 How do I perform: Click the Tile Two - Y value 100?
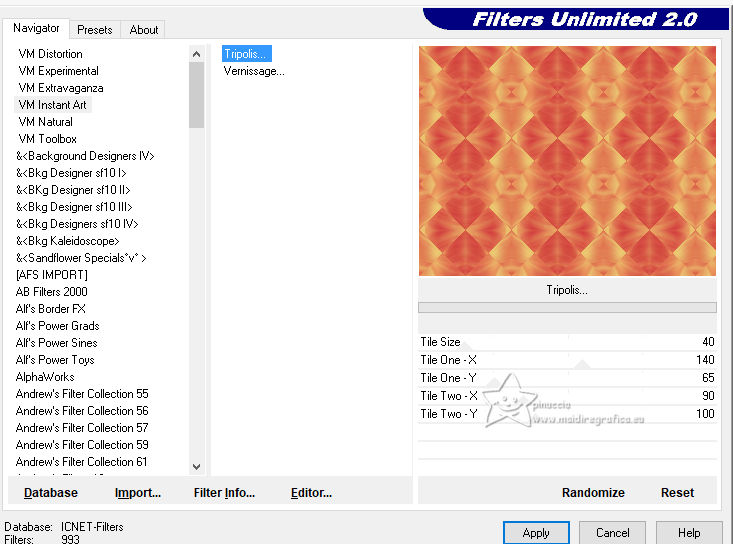coord(705,414)
